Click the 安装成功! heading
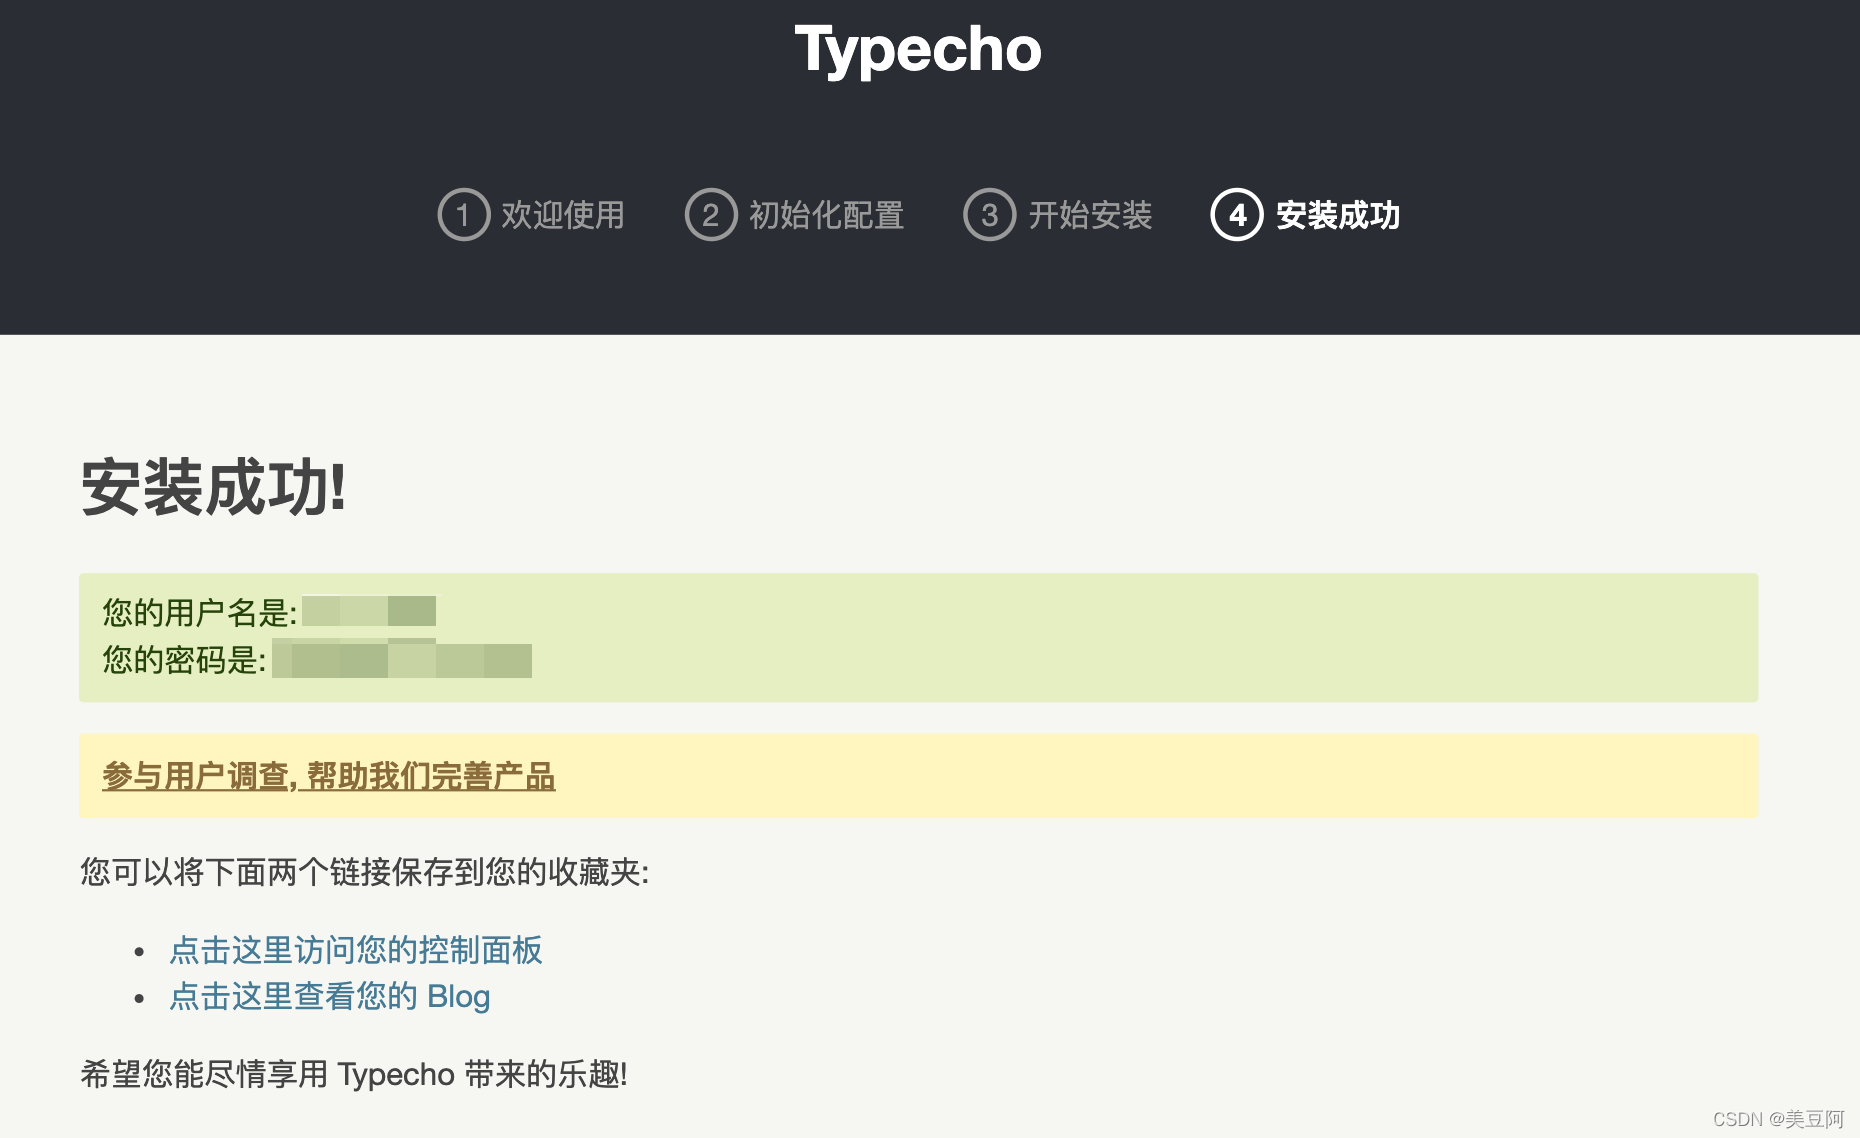 (x=214, y=488)
